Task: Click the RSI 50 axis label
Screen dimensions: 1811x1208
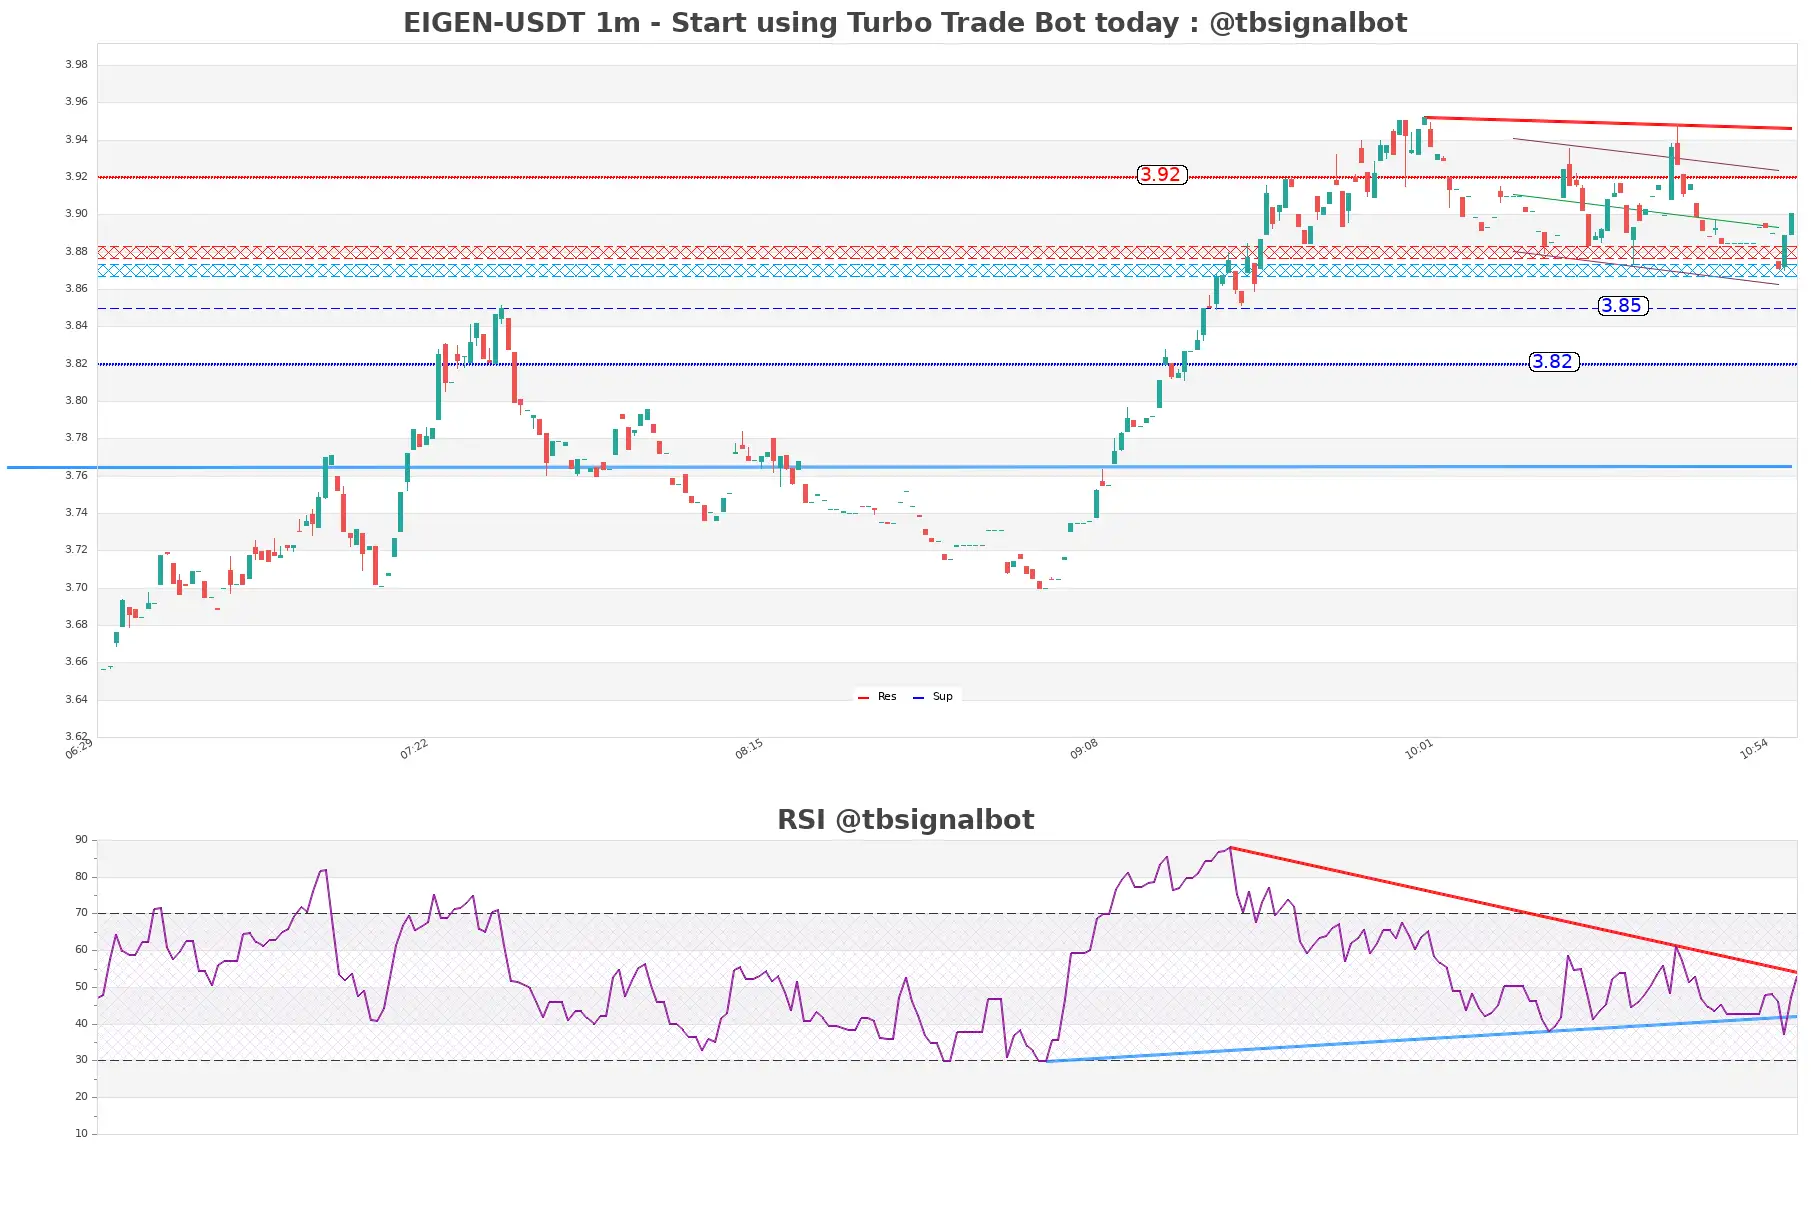Action: pyautogui.click(x=81, y=987)
